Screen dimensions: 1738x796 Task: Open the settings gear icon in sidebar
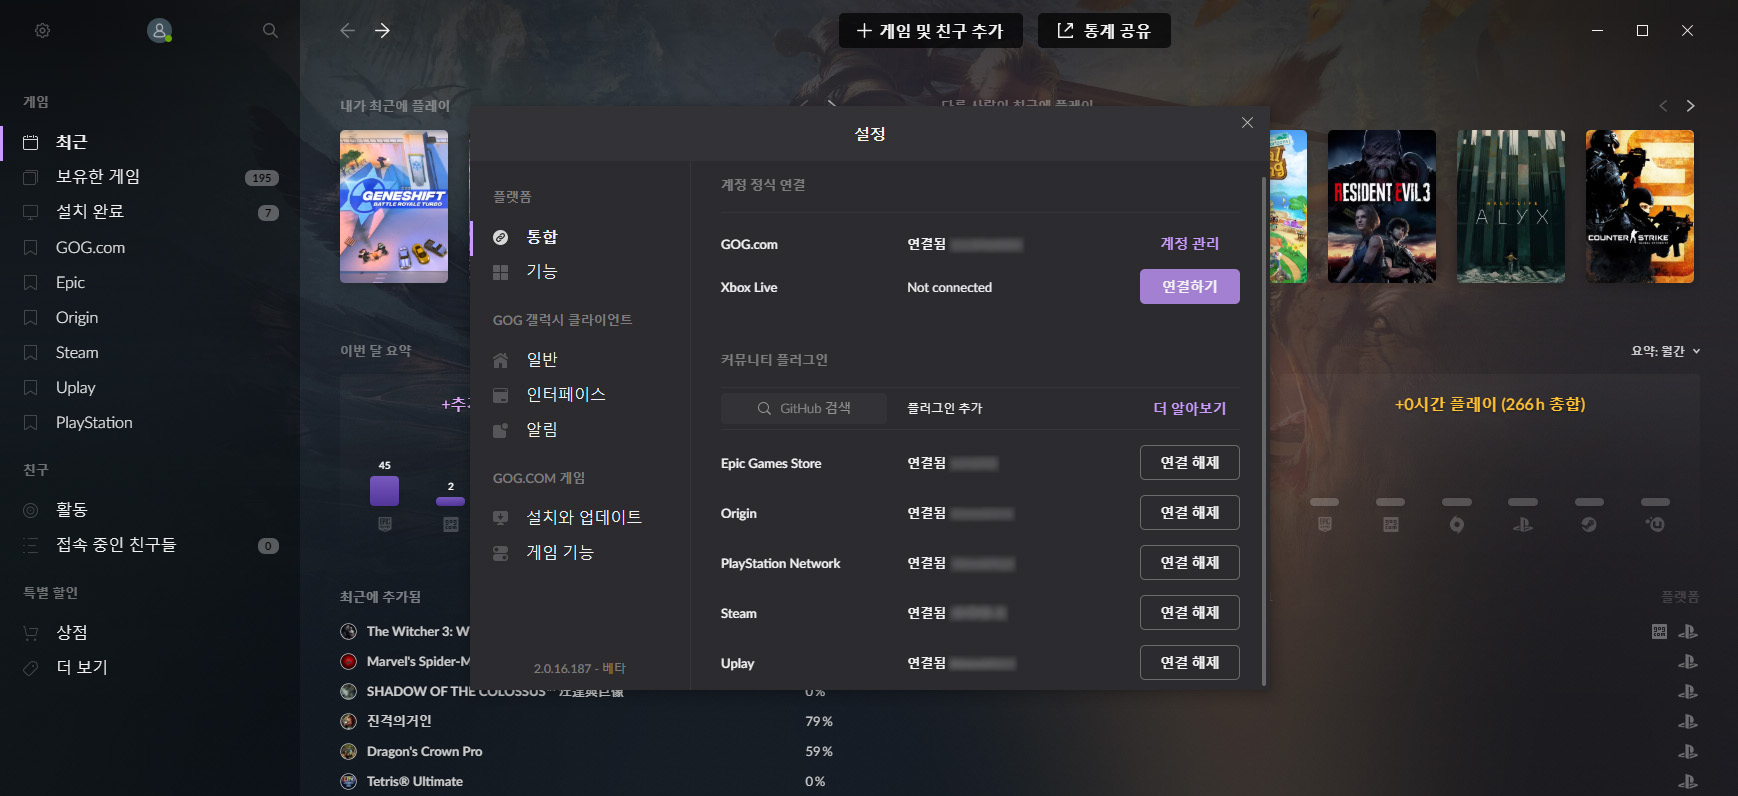[x=42, y=31]
